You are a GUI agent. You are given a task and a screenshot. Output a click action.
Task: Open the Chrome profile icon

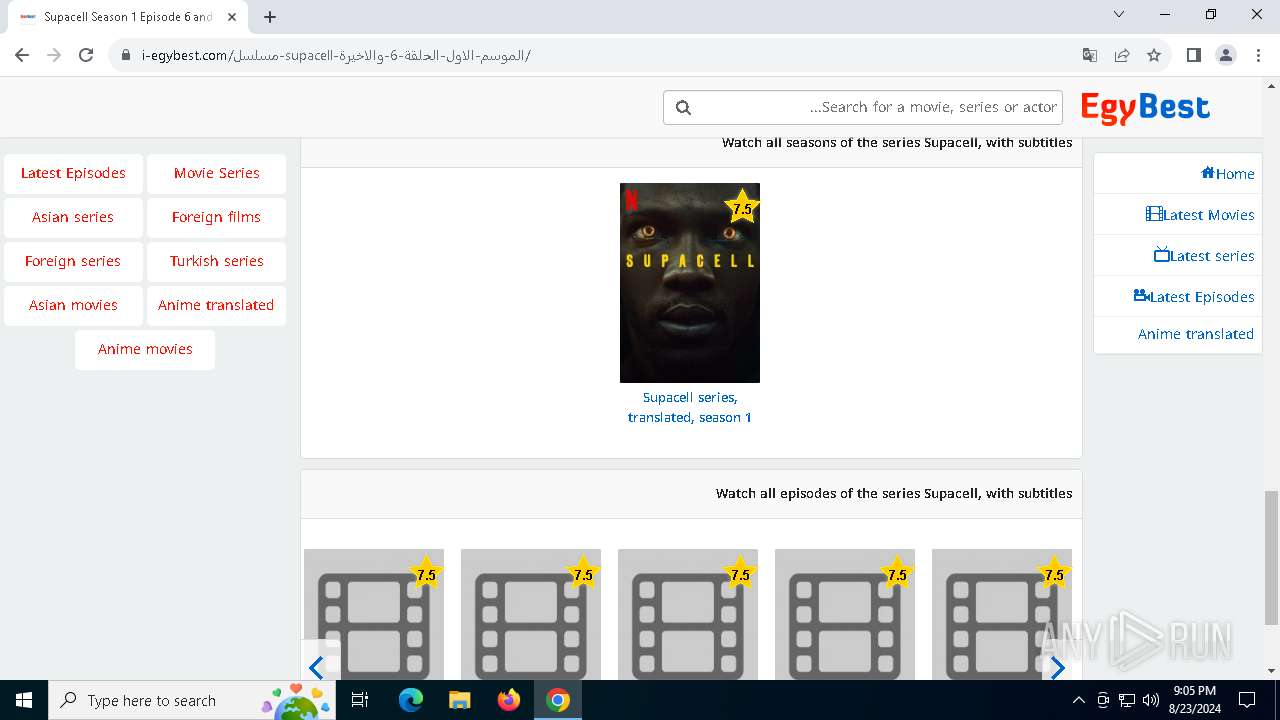click(x=1226, y=55)
